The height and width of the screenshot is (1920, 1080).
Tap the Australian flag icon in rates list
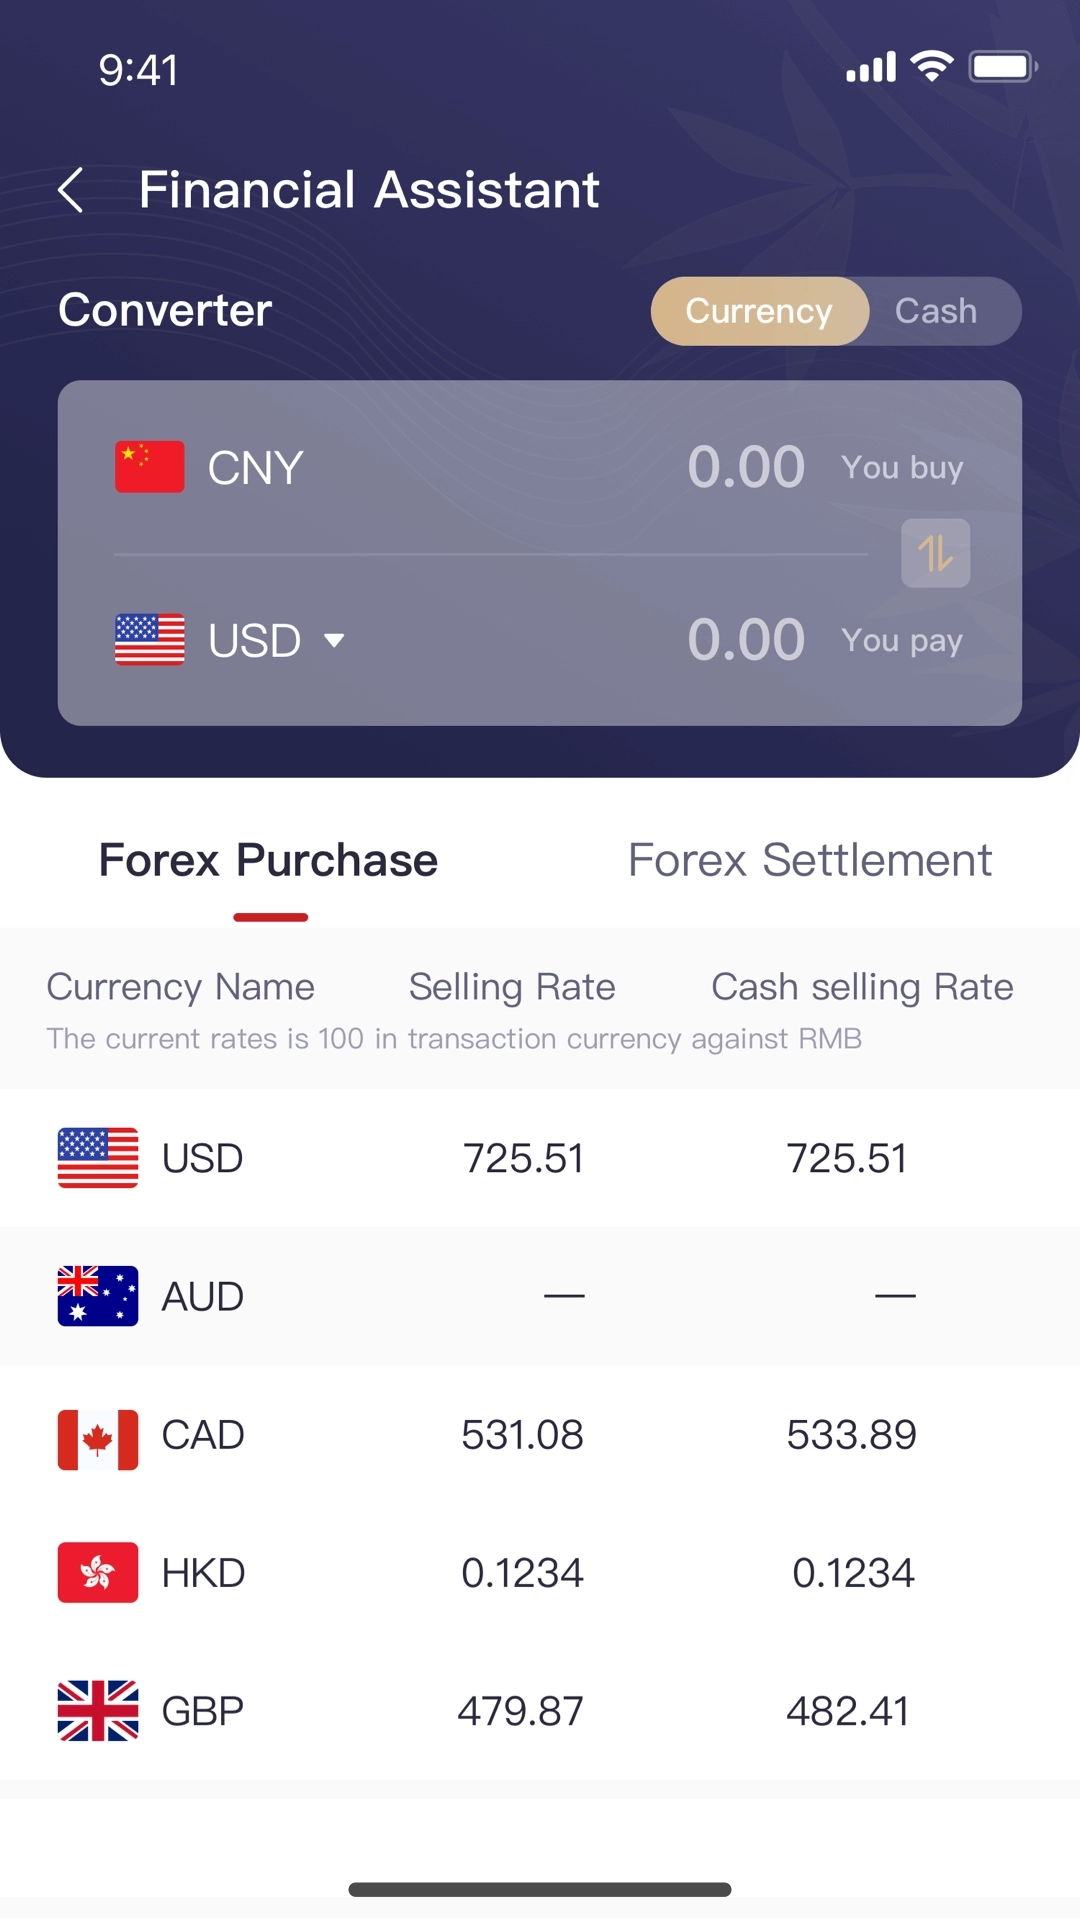point(98,1296)
